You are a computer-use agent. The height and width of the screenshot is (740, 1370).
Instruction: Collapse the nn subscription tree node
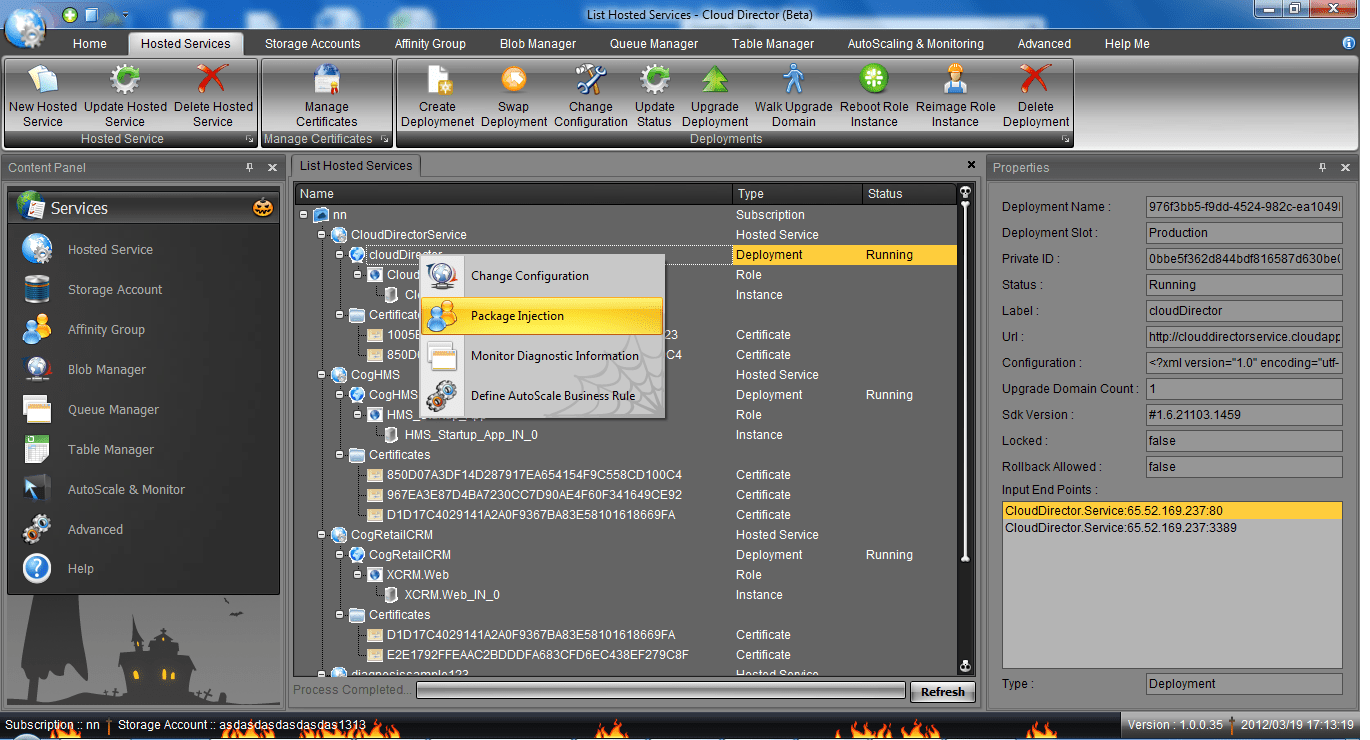point(304,215)
